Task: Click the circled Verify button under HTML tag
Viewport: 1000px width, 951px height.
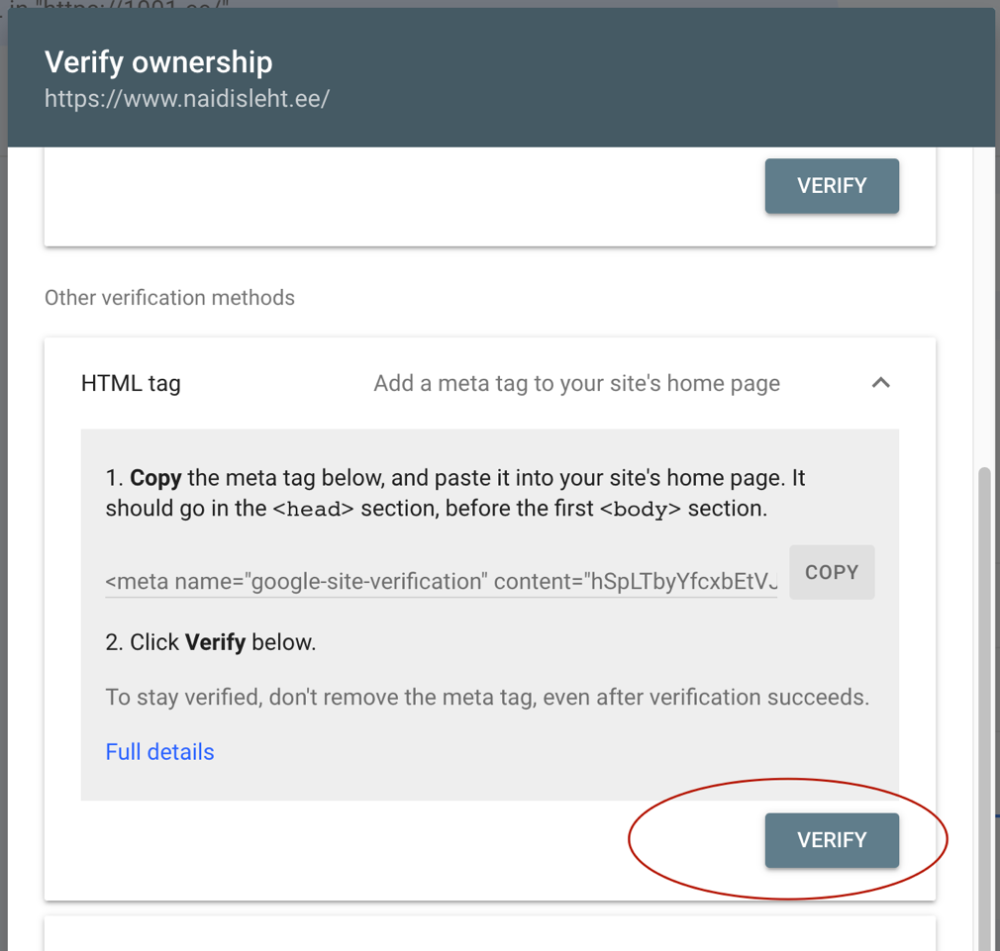Action: [x=831, y=840]
